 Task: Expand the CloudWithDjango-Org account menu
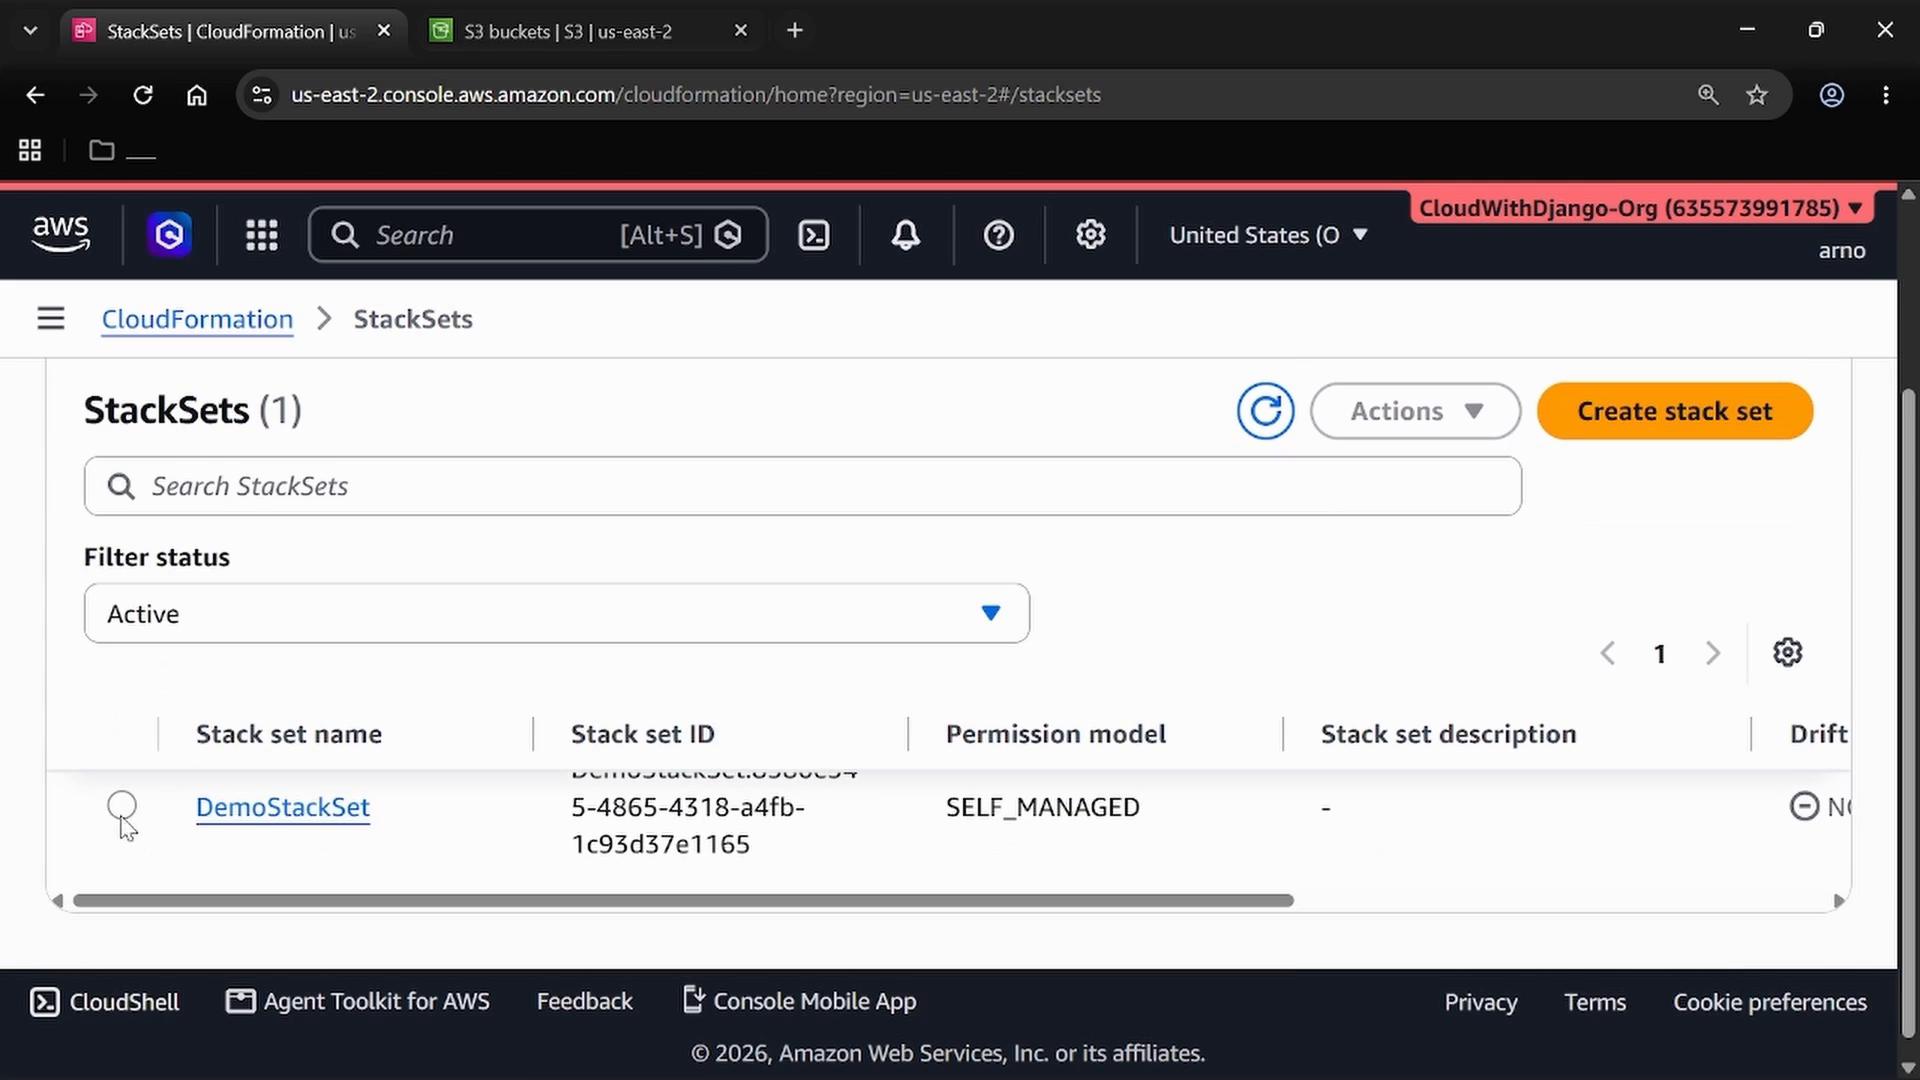pyautogui.click(x=1641, y=208)
